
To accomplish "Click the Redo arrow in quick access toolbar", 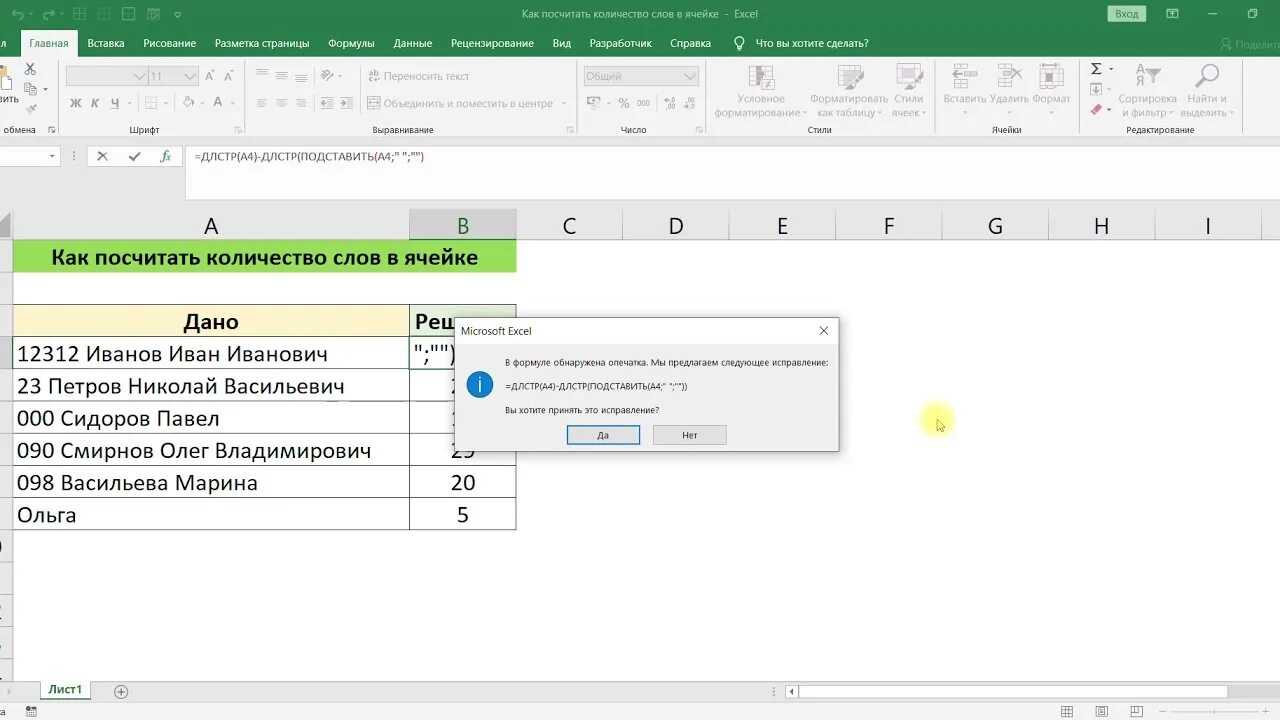I will (x=51, y=14).
